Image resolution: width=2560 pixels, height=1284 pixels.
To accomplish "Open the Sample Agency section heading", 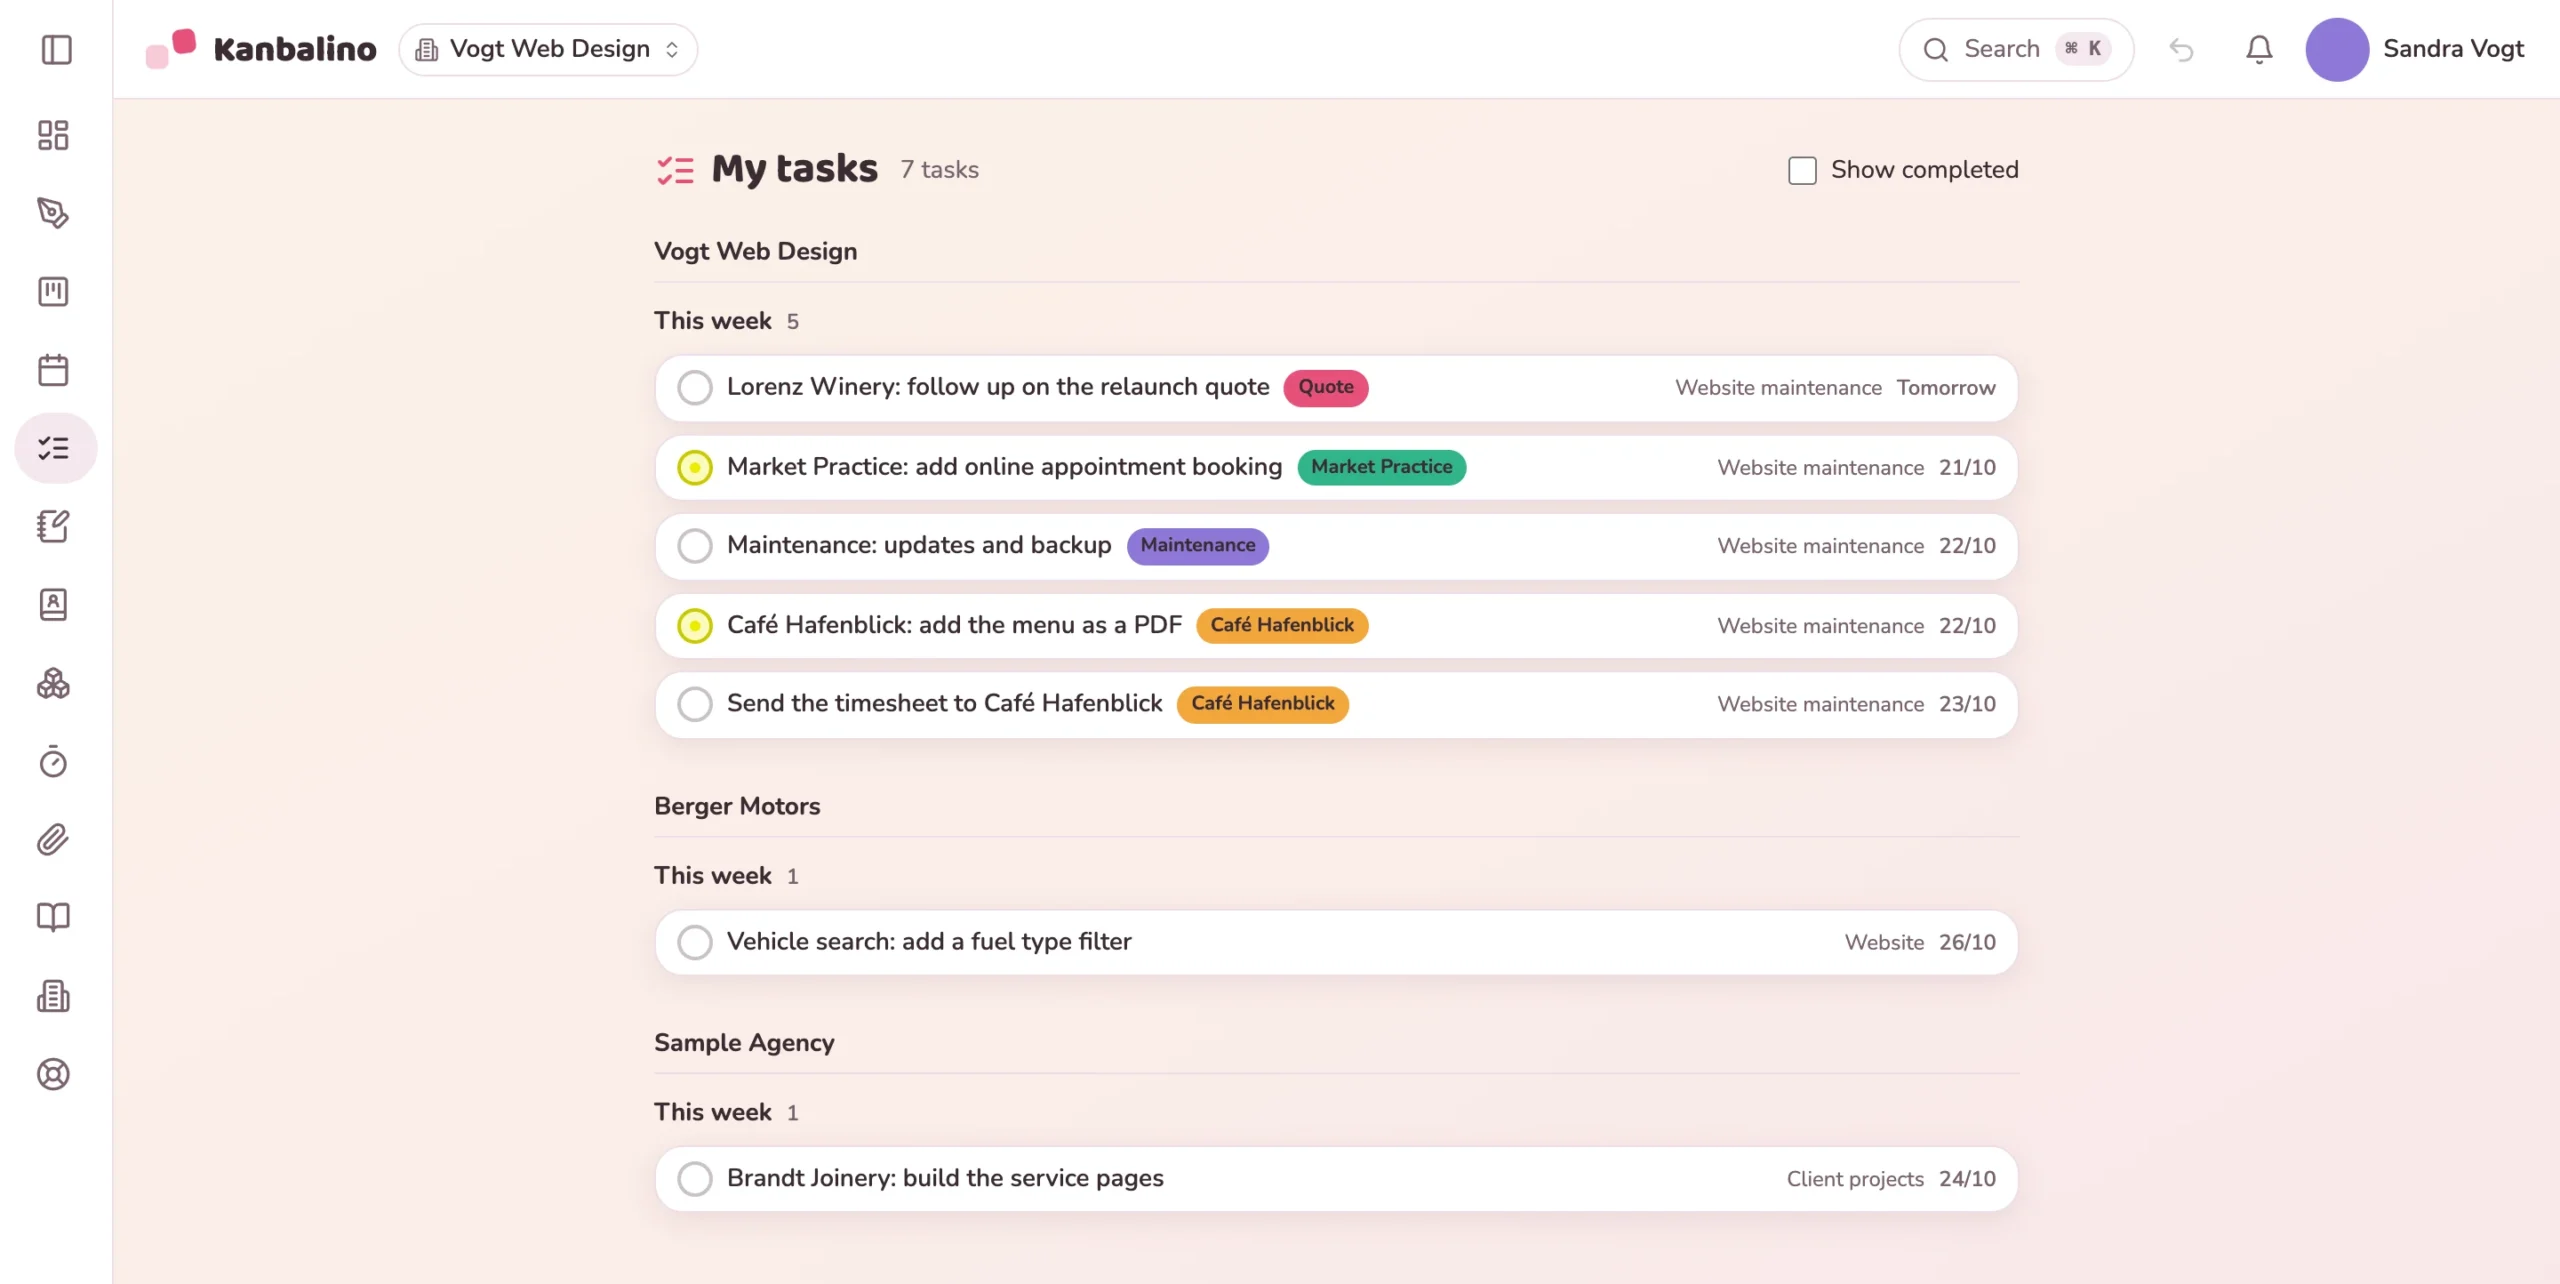I will [744, 1043].
